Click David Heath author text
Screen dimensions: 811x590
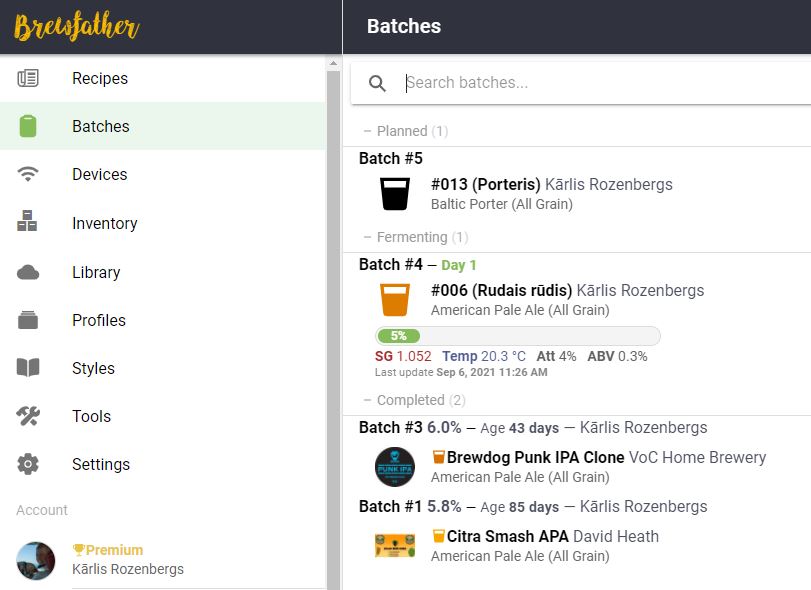point(616,536)
